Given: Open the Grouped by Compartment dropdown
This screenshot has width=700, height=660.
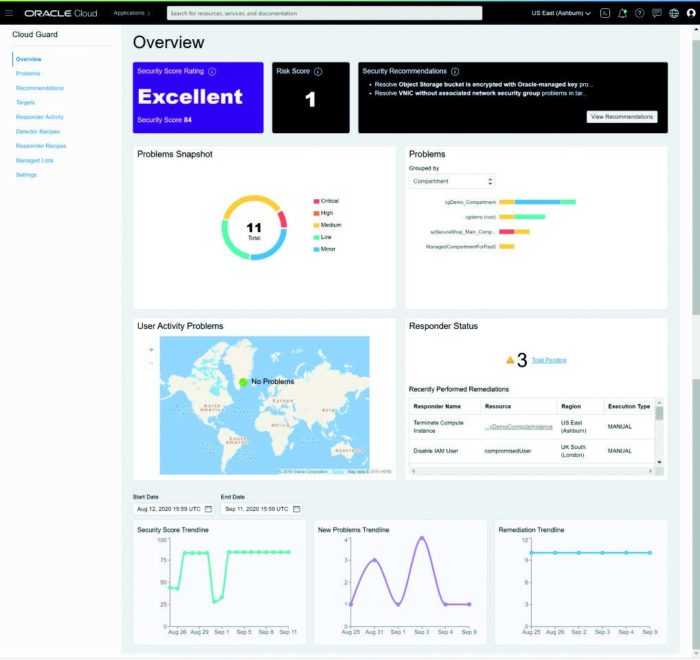Looking at the screenshot, I should pos(452,181).
